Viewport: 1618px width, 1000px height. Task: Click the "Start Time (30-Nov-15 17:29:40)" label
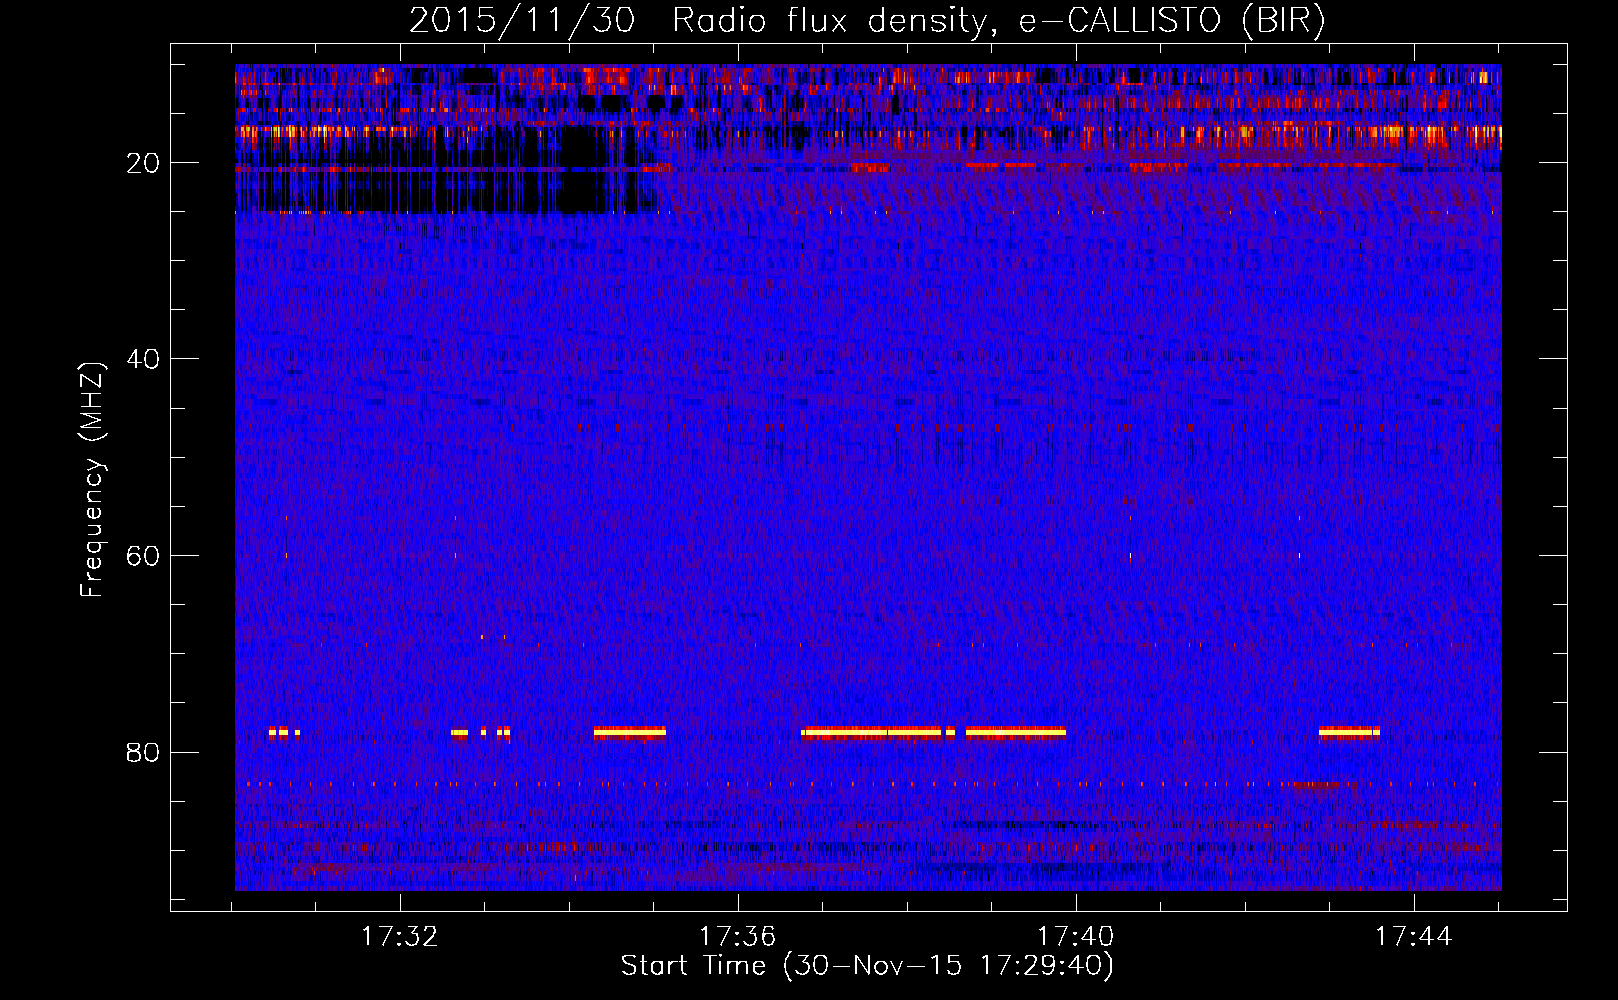[x=867, y=966]
